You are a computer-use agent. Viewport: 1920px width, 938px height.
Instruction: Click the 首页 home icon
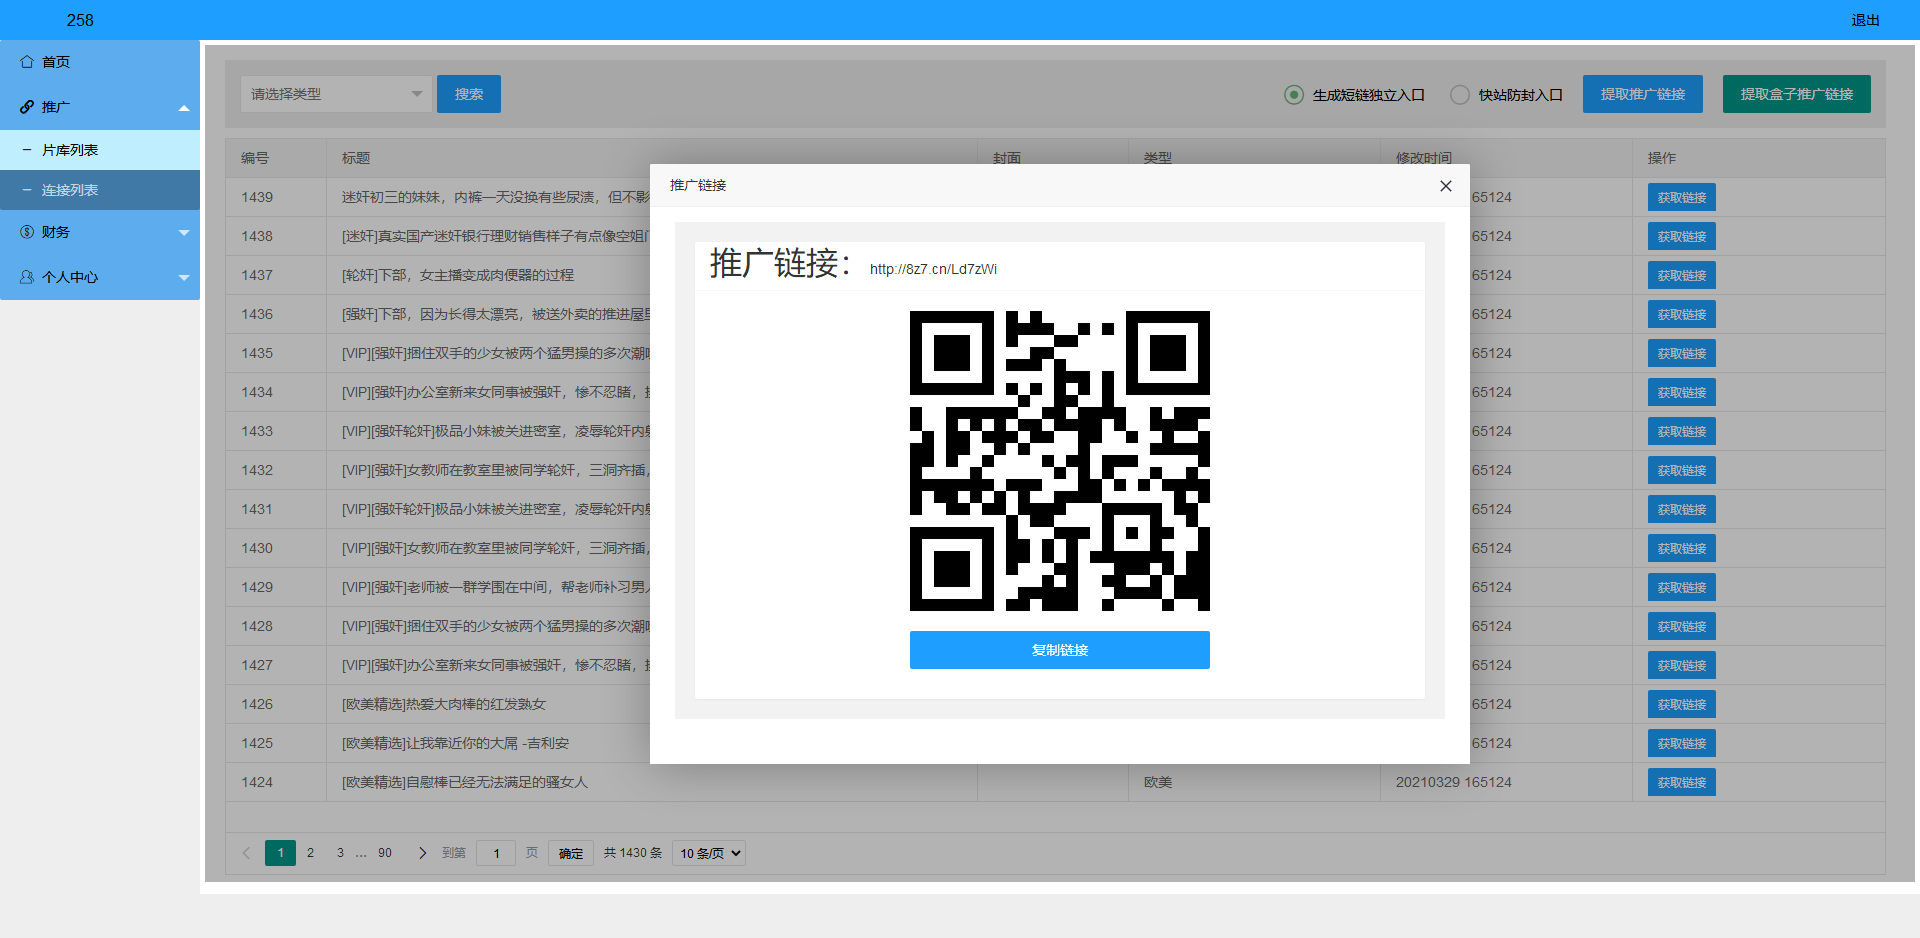point(27,62)
